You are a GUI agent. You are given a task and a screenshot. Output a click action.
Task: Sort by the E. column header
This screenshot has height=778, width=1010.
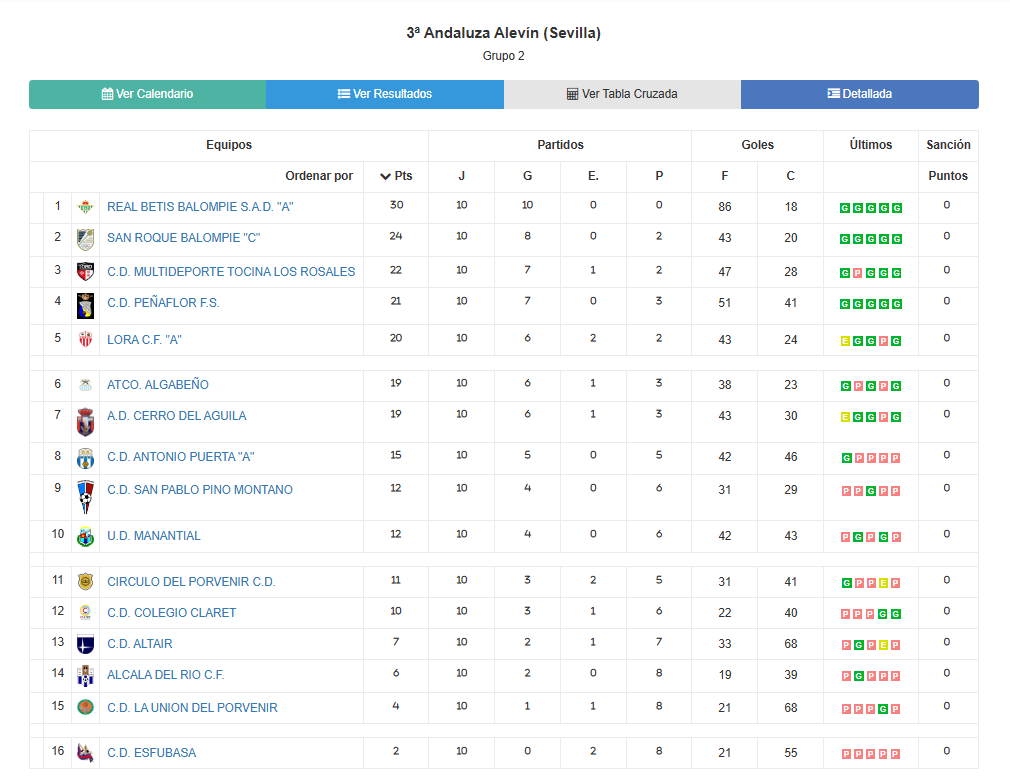(593, 176)
